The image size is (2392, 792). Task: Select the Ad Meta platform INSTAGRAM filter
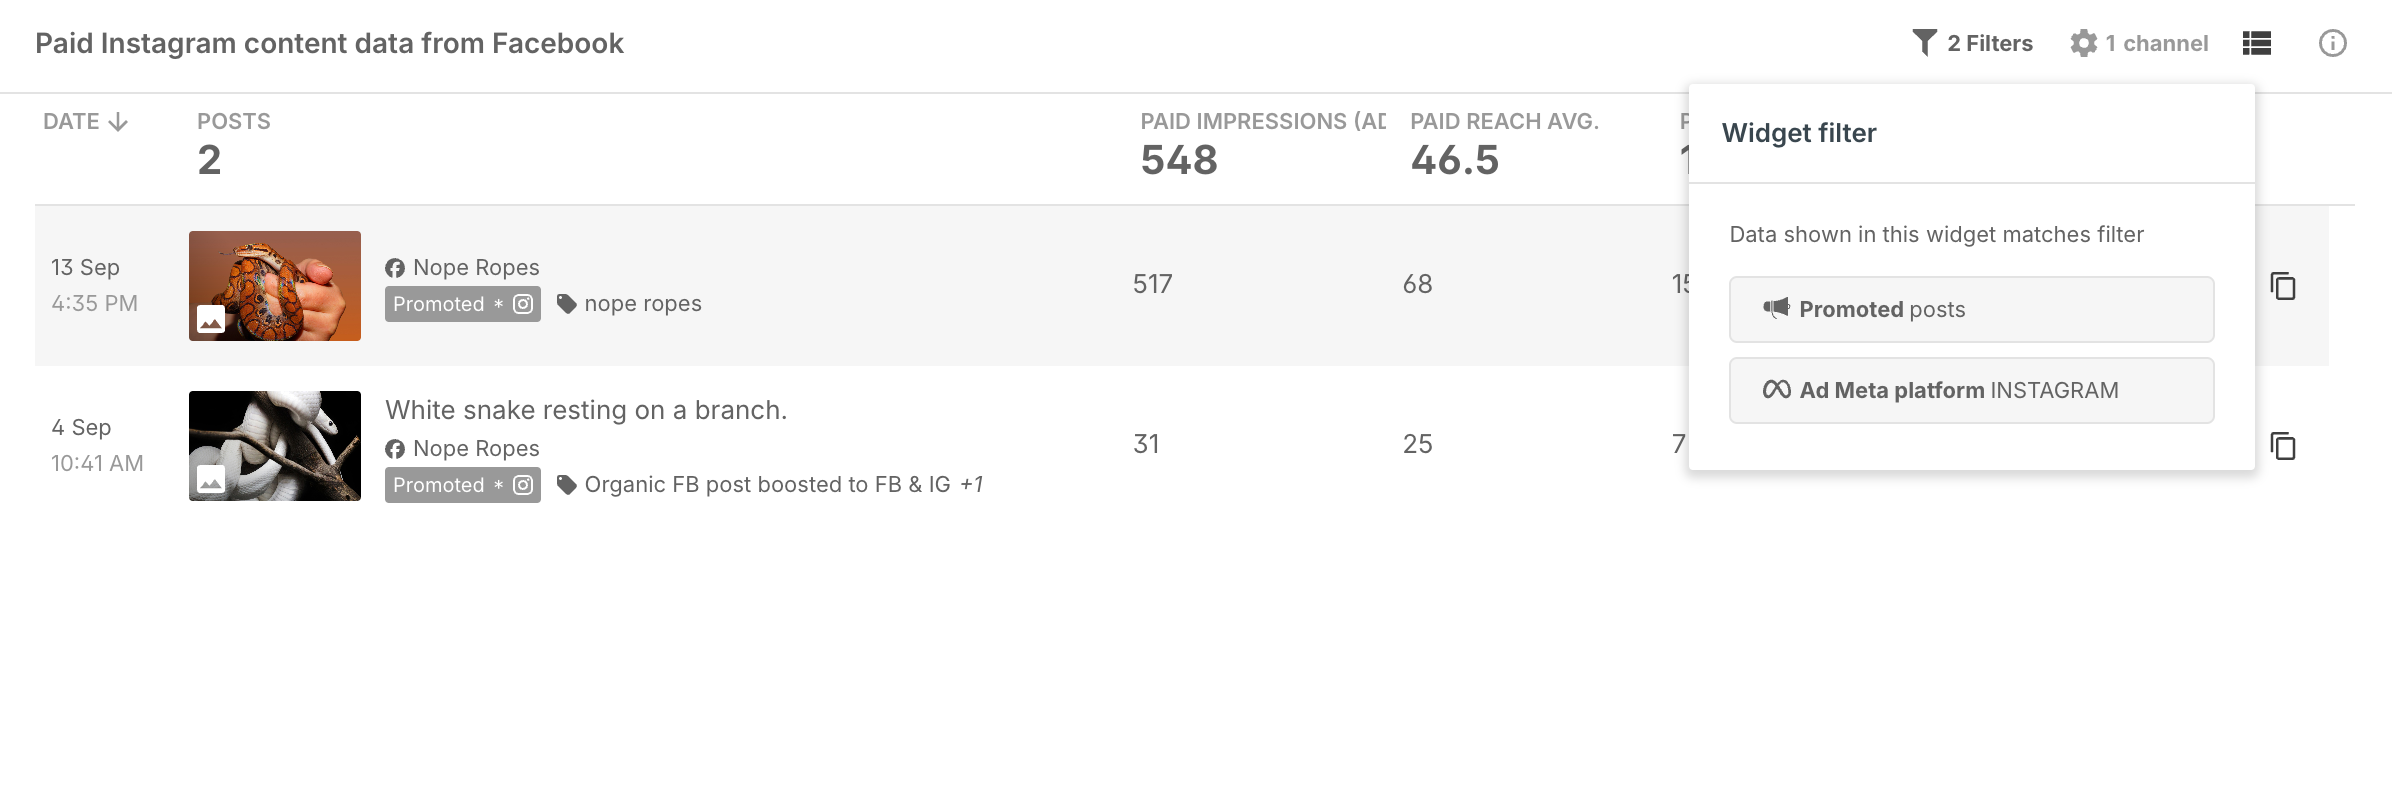pyautogui.click(x=1971, y=391)
